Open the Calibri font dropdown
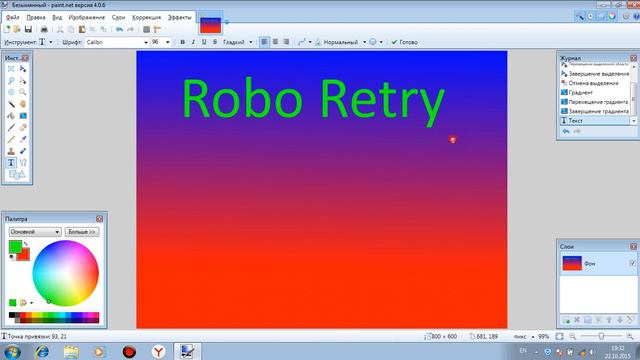 pyautogui.click(x=146, y=42)
